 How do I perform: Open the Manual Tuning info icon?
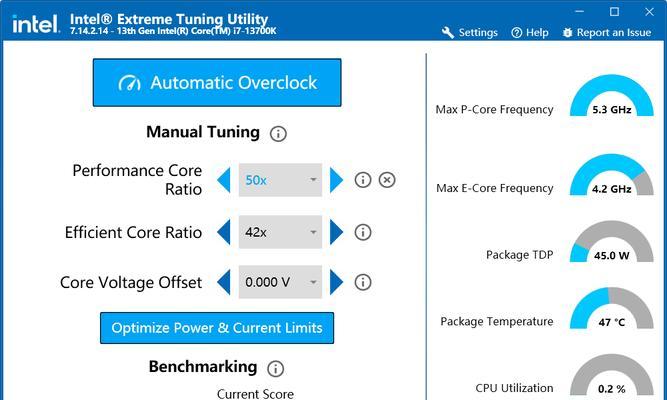(278, 134)
